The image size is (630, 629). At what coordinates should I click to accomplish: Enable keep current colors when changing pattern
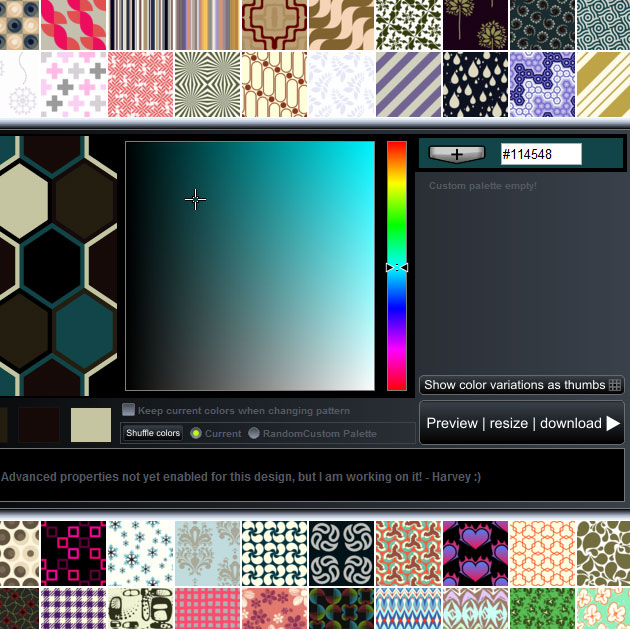(129, 410)
